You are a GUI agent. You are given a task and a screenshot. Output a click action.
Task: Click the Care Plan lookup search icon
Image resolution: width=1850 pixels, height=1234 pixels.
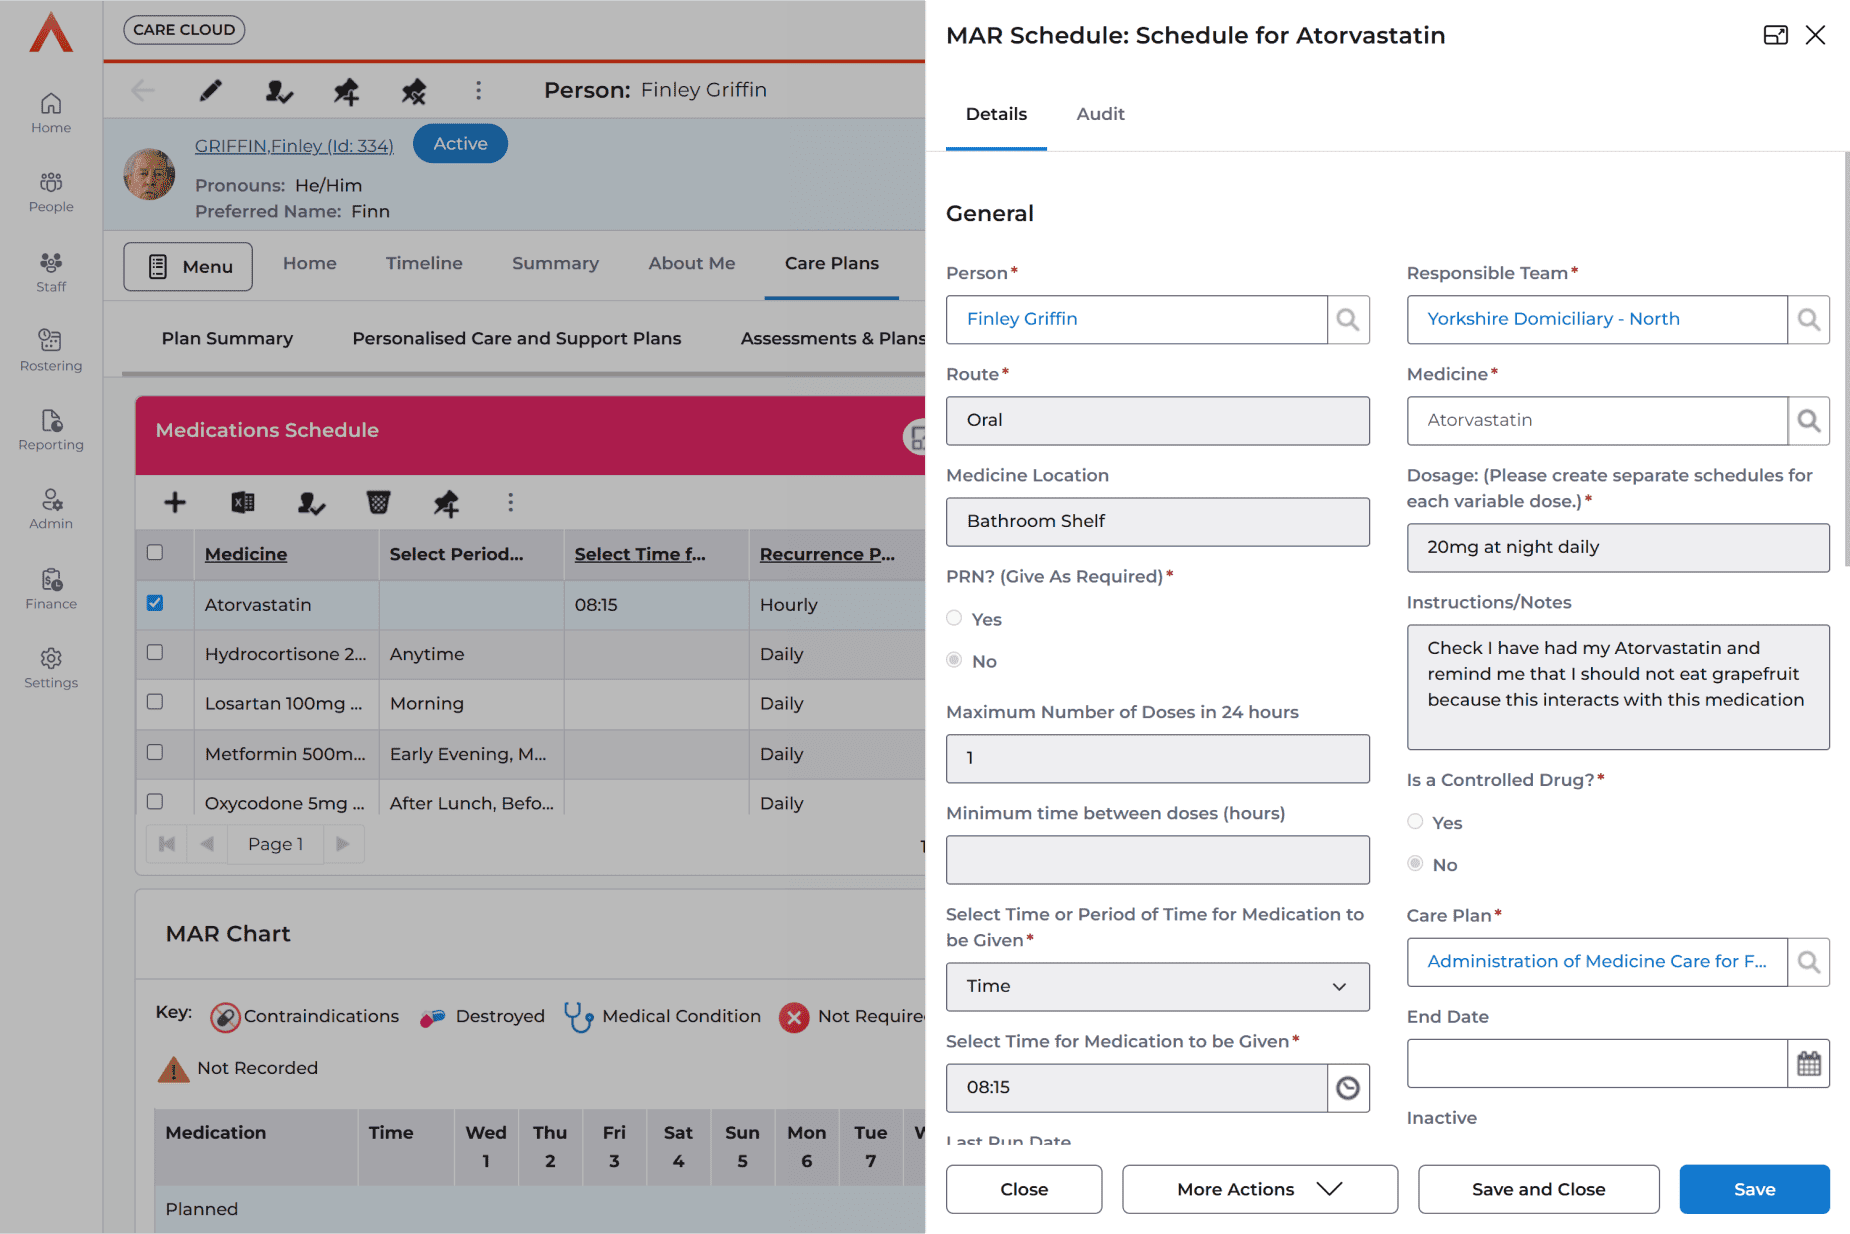click(x=1808, y=962)
